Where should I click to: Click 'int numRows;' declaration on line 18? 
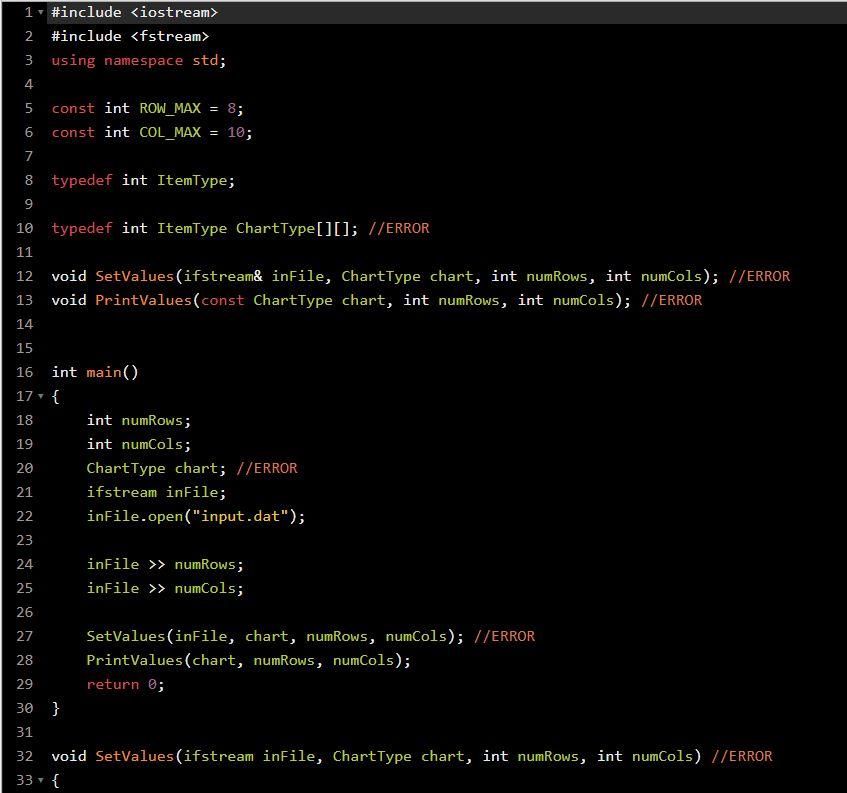pos(139,420)
